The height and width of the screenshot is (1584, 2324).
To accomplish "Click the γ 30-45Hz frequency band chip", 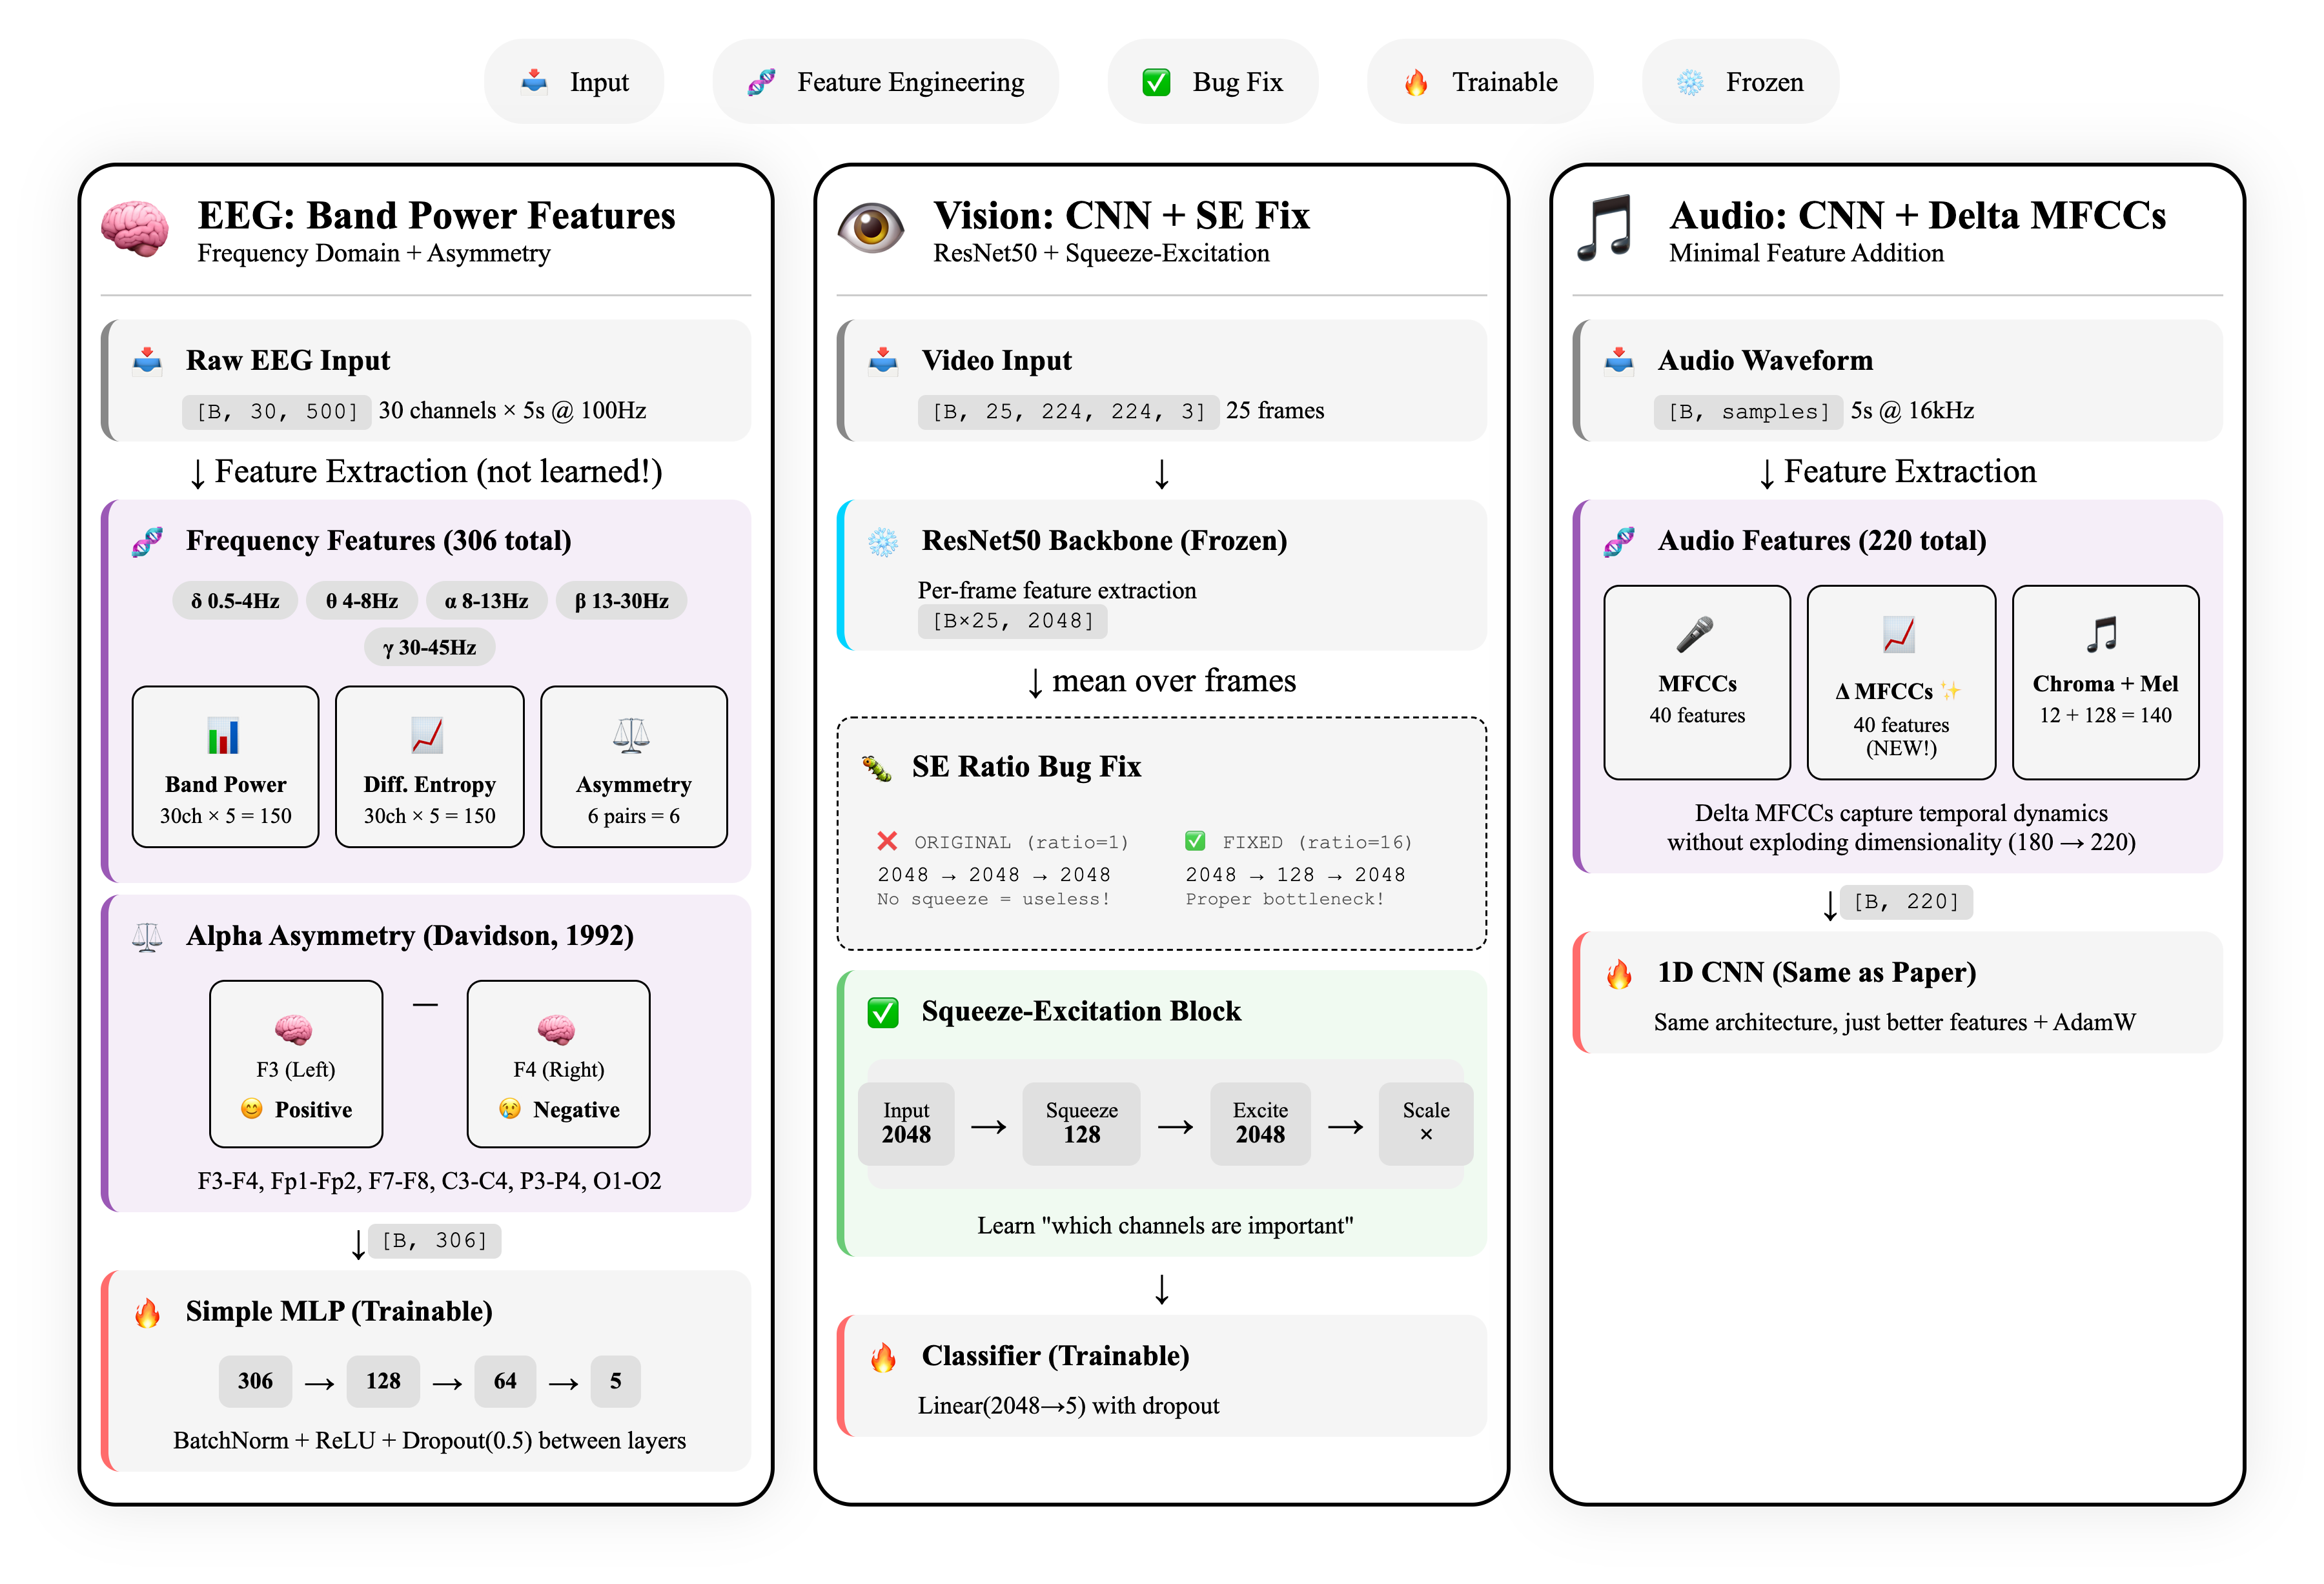I will 429,647.
